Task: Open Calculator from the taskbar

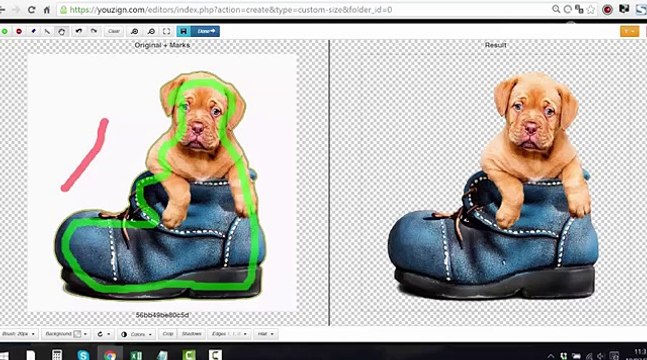Action: (x=57, y=354)
